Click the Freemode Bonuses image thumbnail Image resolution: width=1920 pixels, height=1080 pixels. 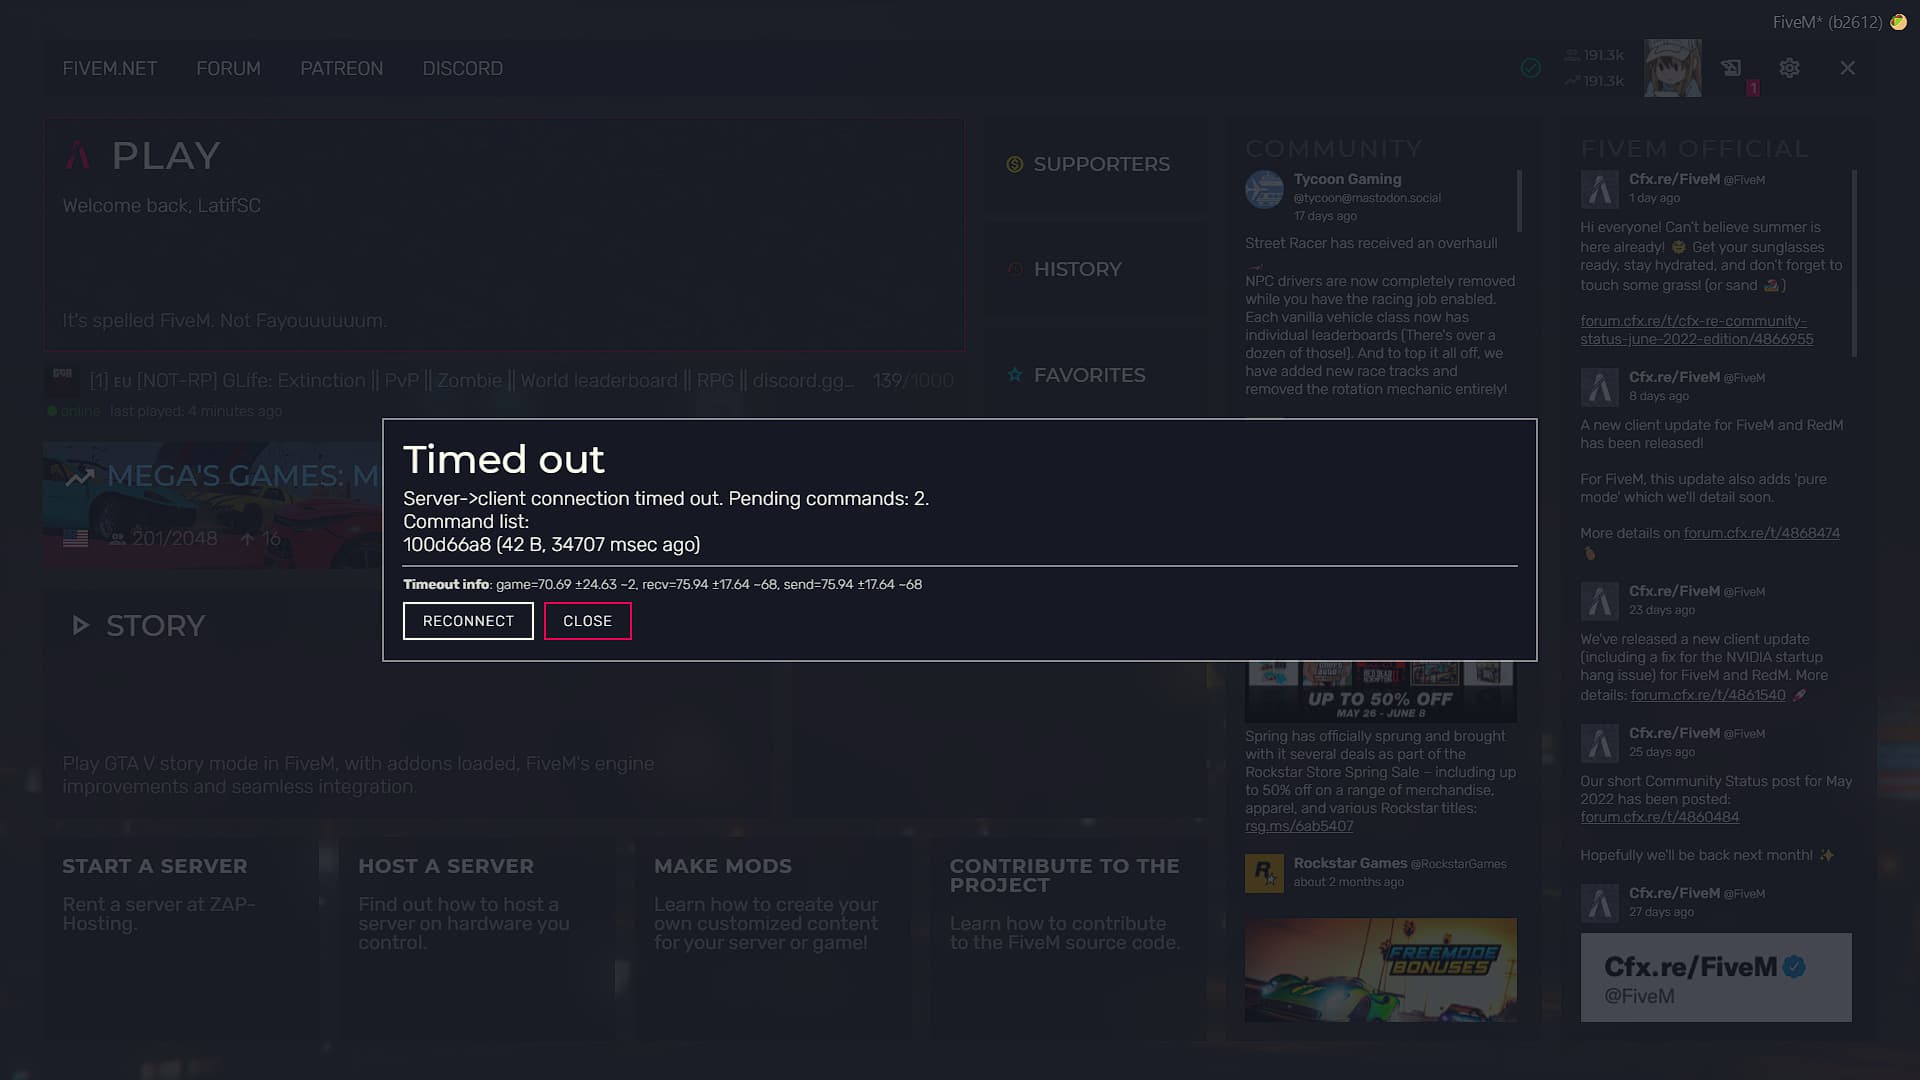point(1380,970)
